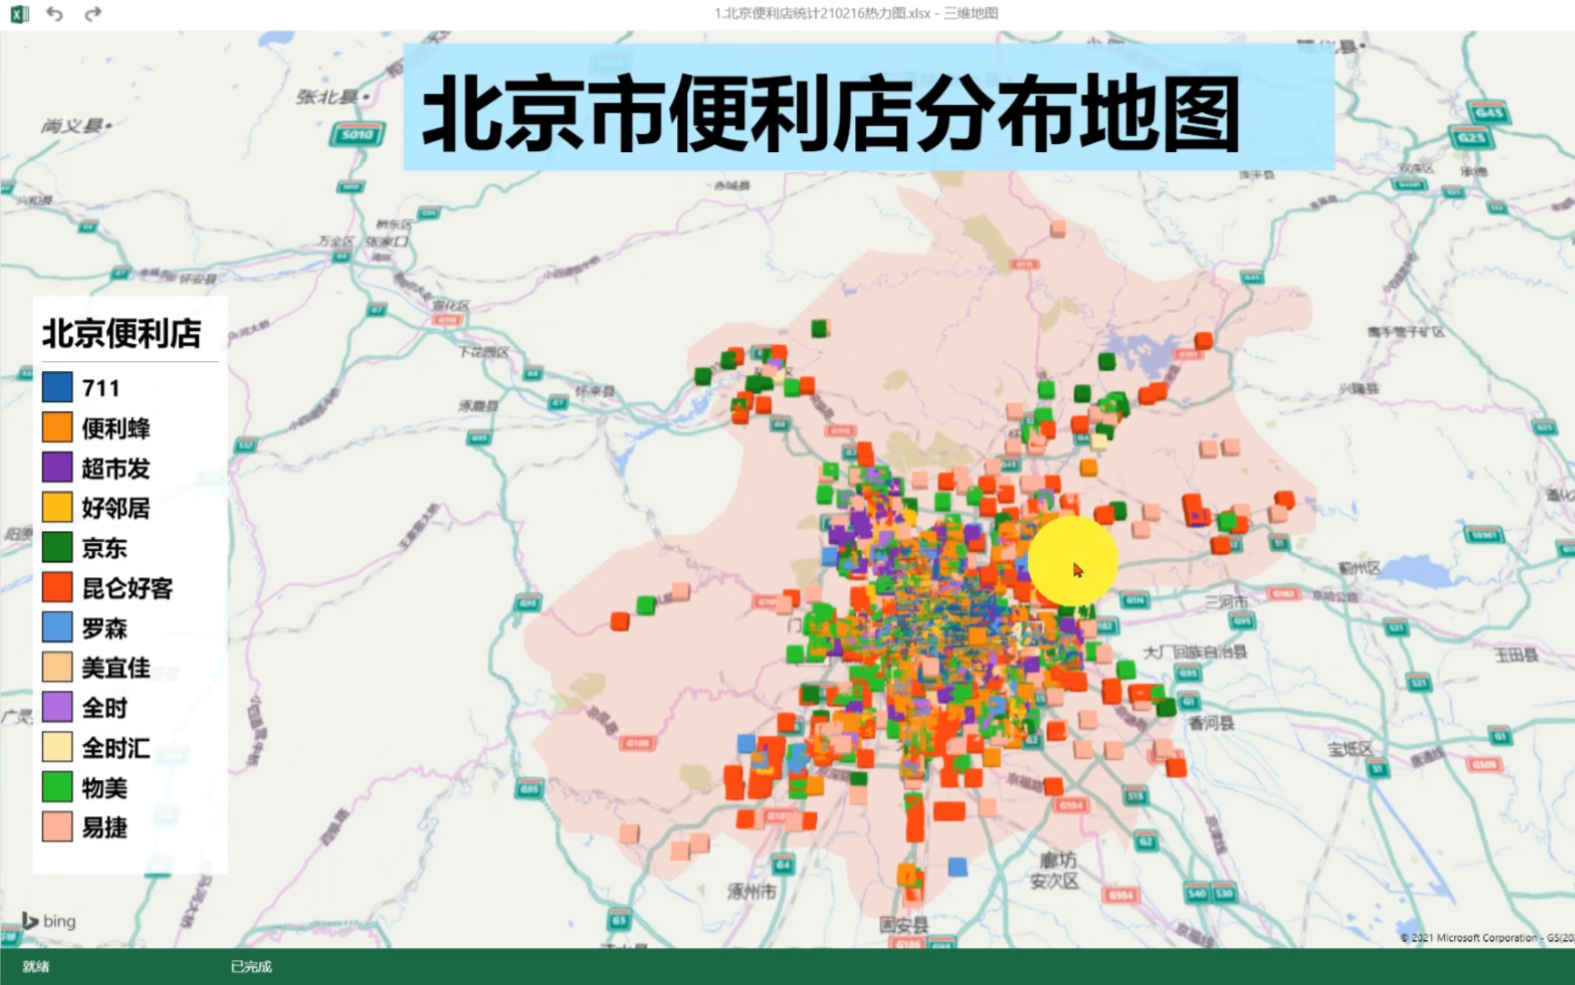Image resolution: width=1575 pixels, height=985 pixels.
Task: Select the 昆仑好客 red legend swatch
Action: pyautogui.click(x=57, y=587)
